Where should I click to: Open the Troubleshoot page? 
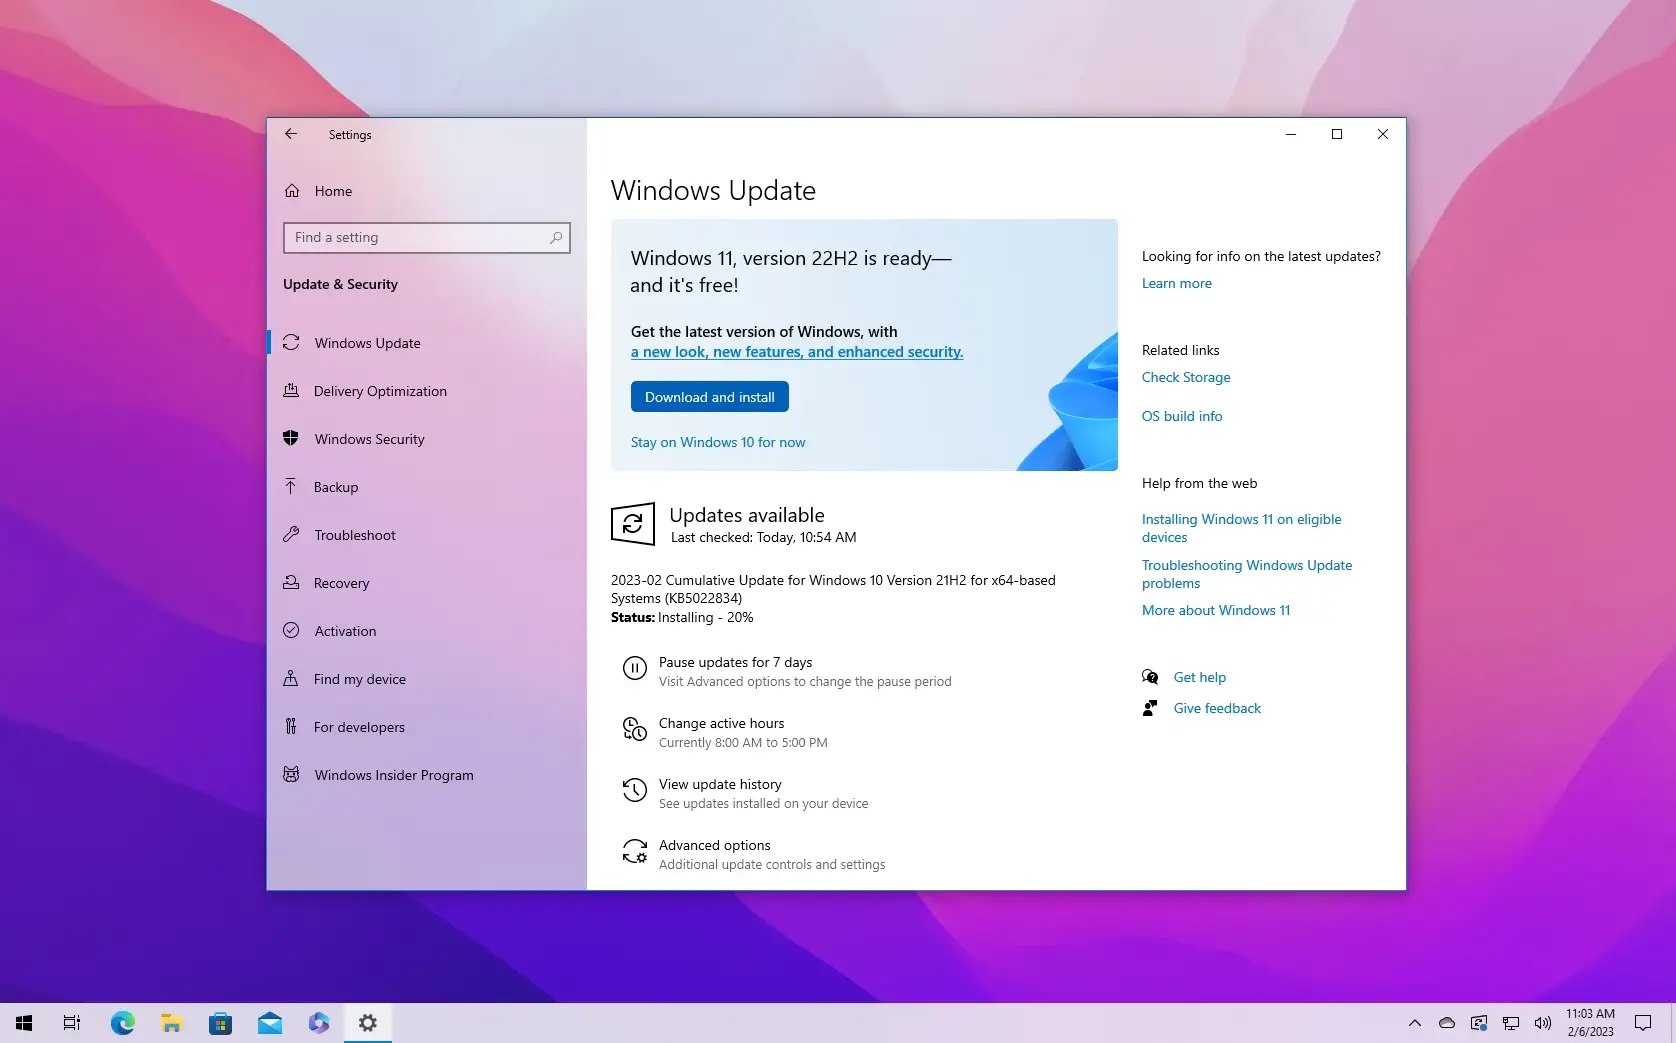427,535
